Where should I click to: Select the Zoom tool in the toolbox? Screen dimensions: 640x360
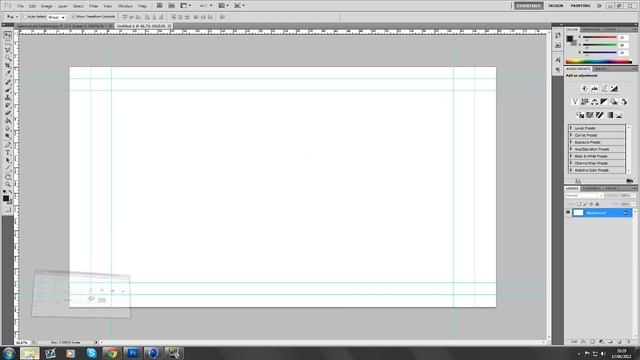tap(7, 184)
